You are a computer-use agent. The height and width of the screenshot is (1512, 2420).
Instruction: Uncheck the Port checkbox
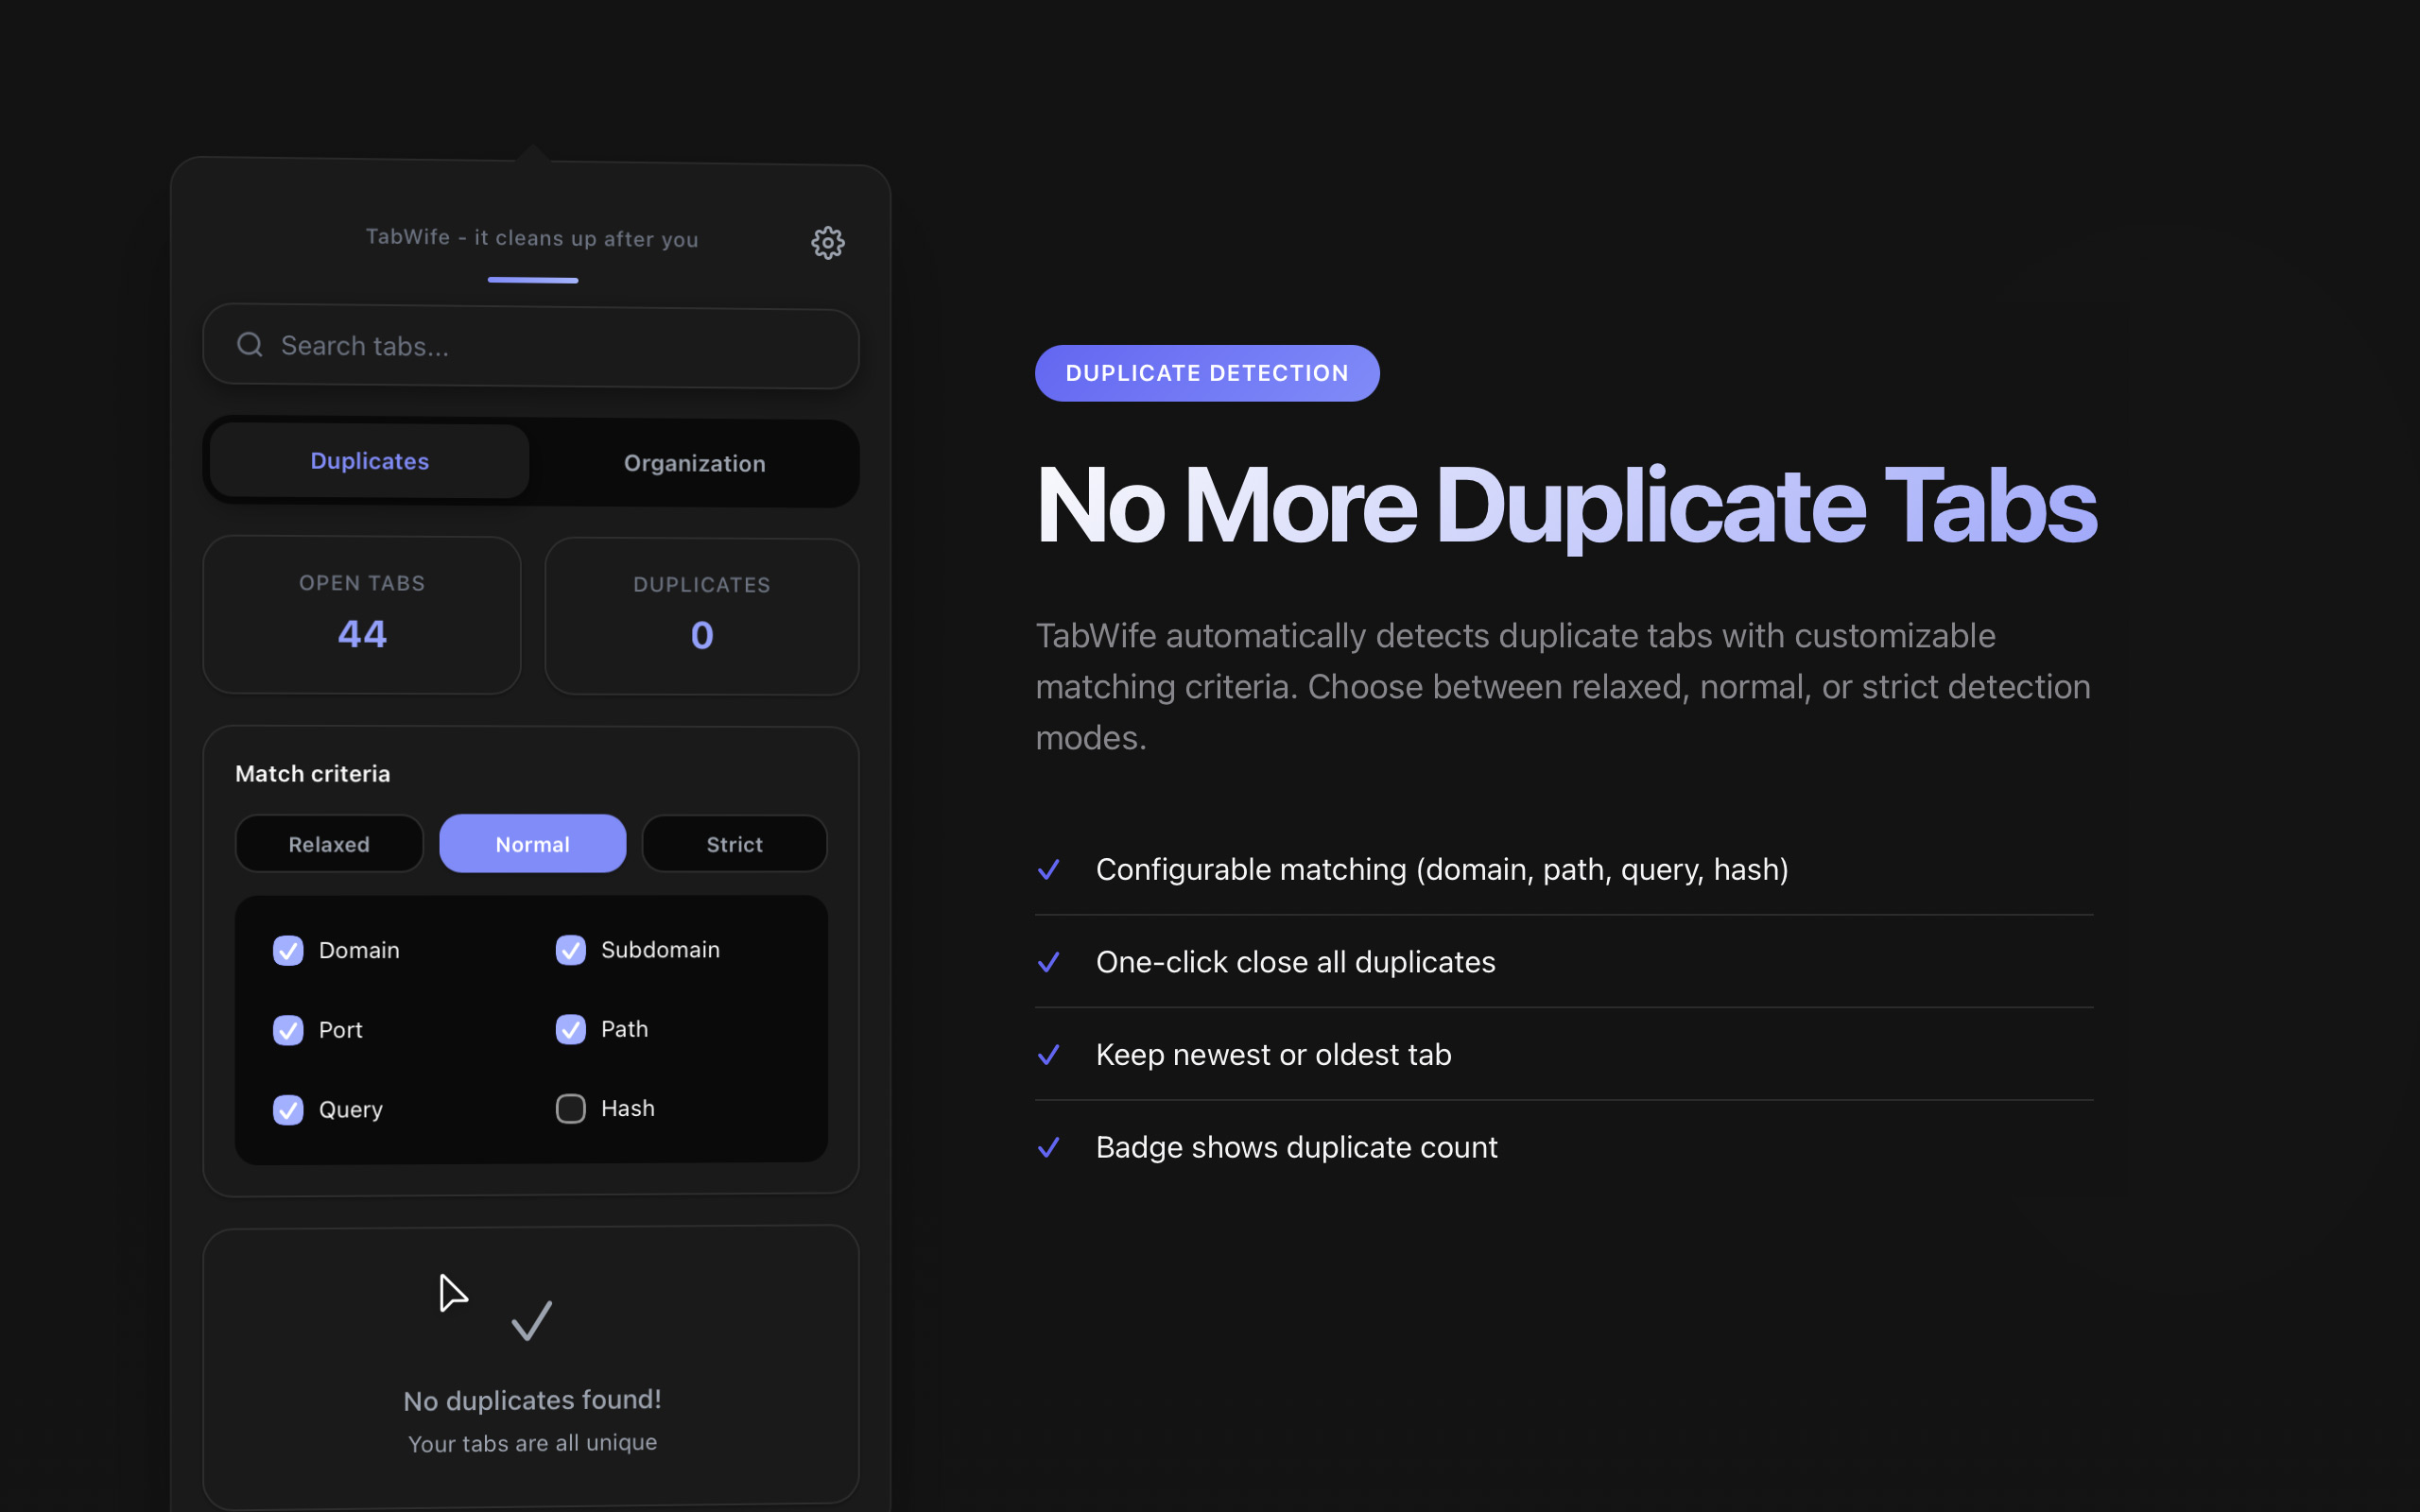pos(288,1029)
